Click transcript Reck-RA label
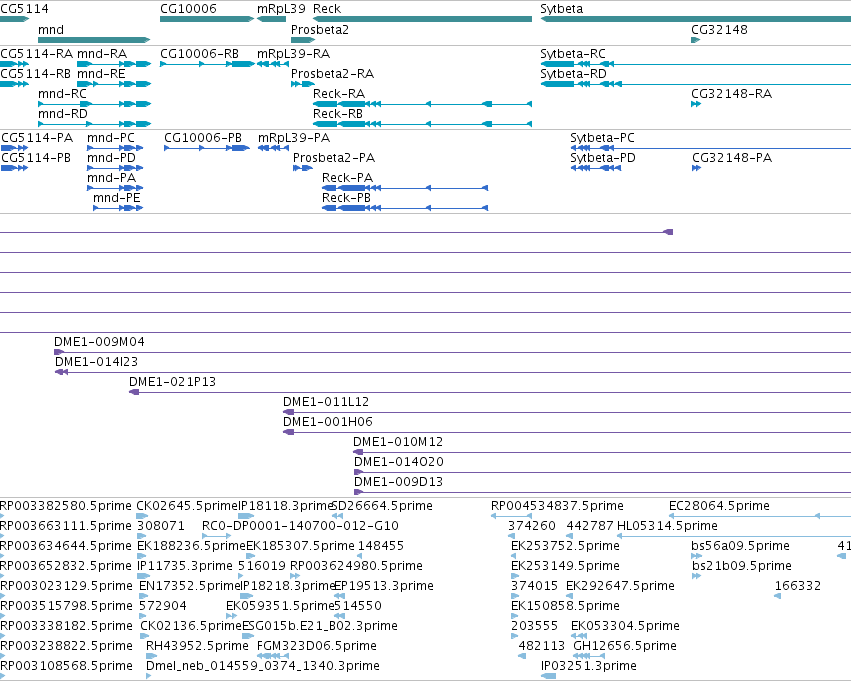Screen dimensions: 851x681 339,94
